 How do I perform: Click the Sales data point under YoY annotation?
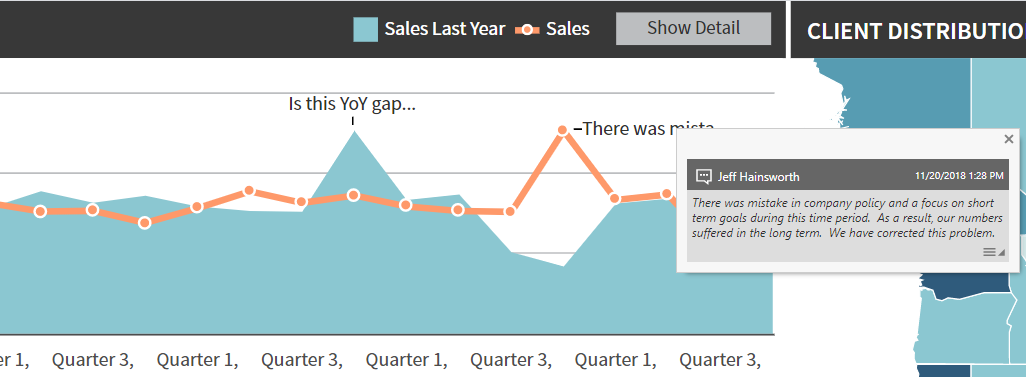pyautogui.click(x=353, y=194)
